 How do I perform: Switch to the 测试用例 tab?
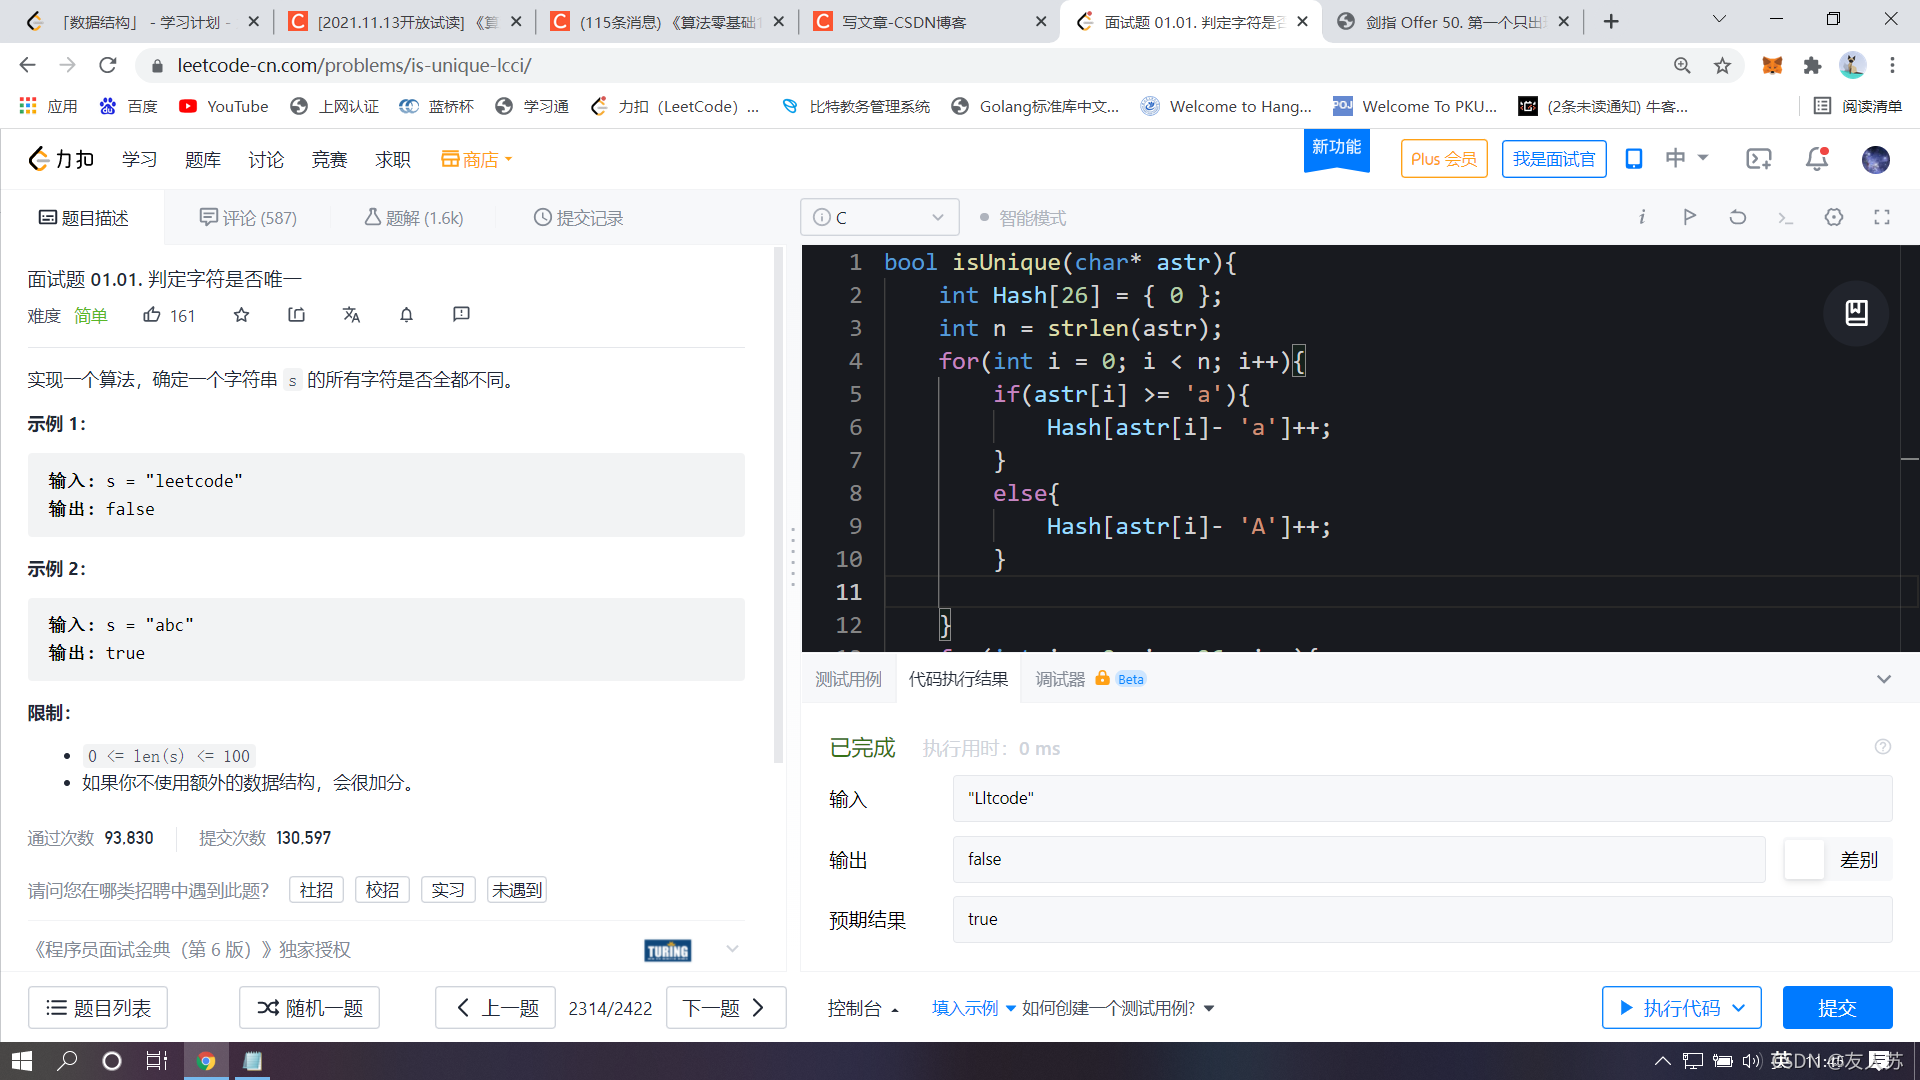(x=848, y=679)
